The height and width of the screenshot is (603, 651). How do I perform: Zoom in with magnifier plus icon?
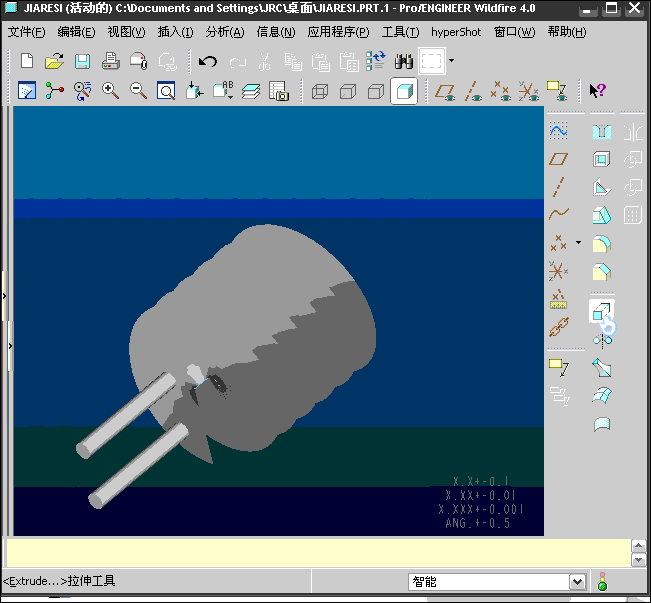pos(110,91)
